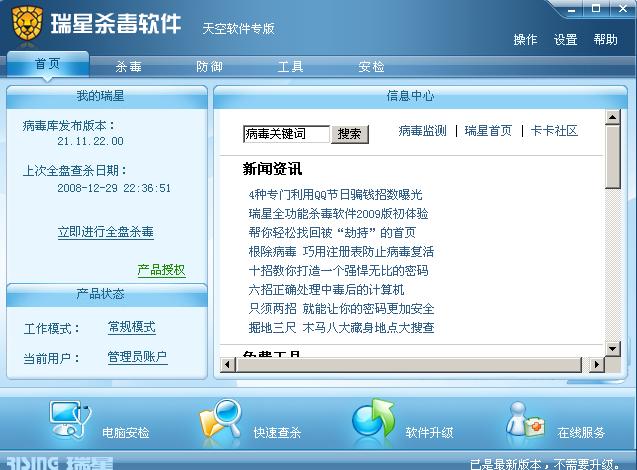Open news 瑞星全功能杀毒软件2009版初体验
637x470 pixels.
click(x=338, y=214)
